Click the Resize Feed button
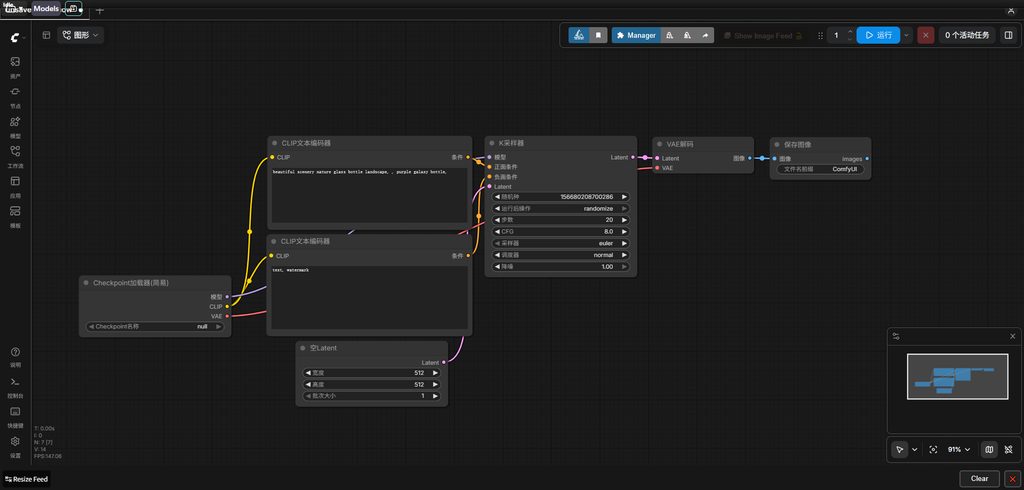 (x=26, y=479)
